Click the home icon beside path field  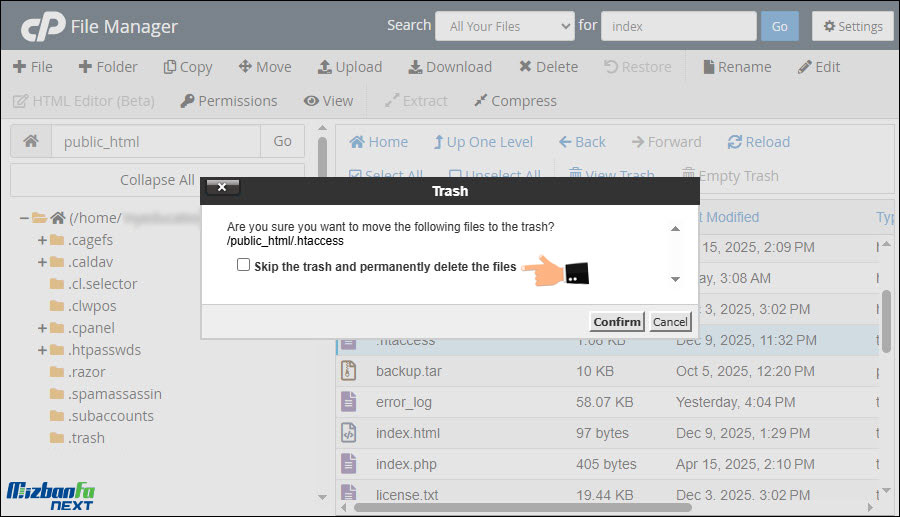(x=31, y=142)
